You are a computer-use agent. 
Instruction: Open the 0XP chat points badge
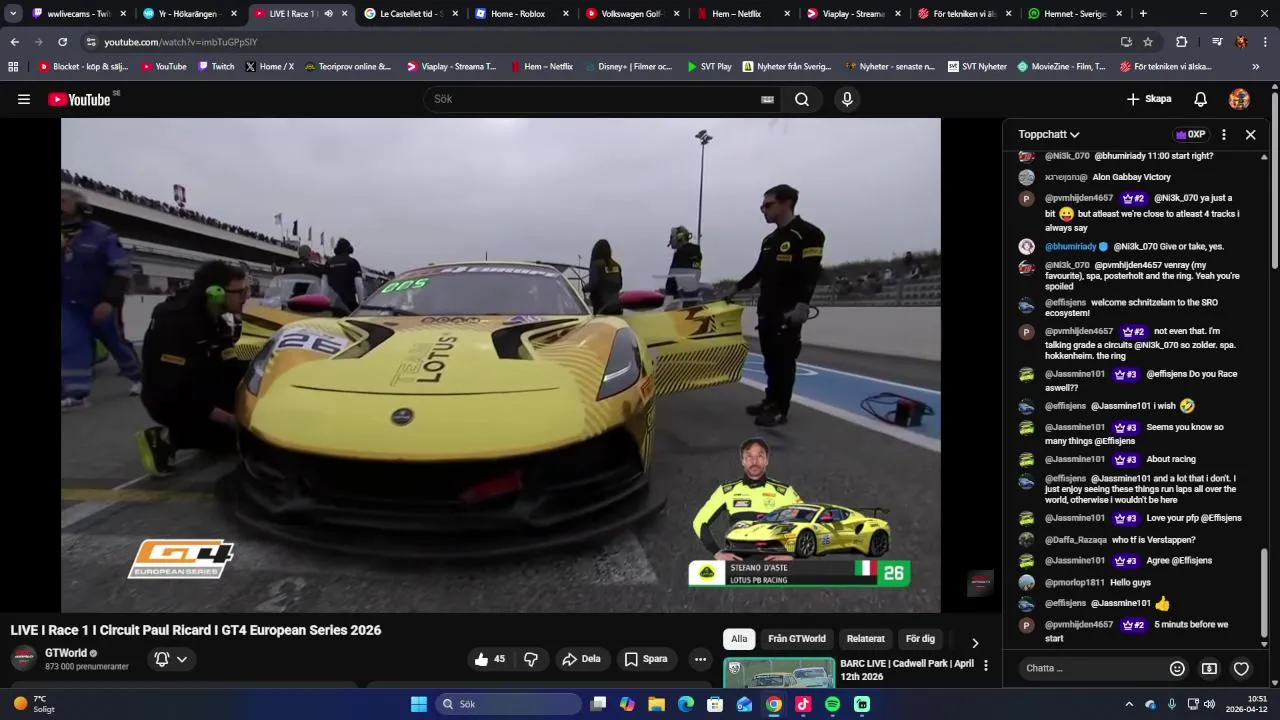point(1190,134)
